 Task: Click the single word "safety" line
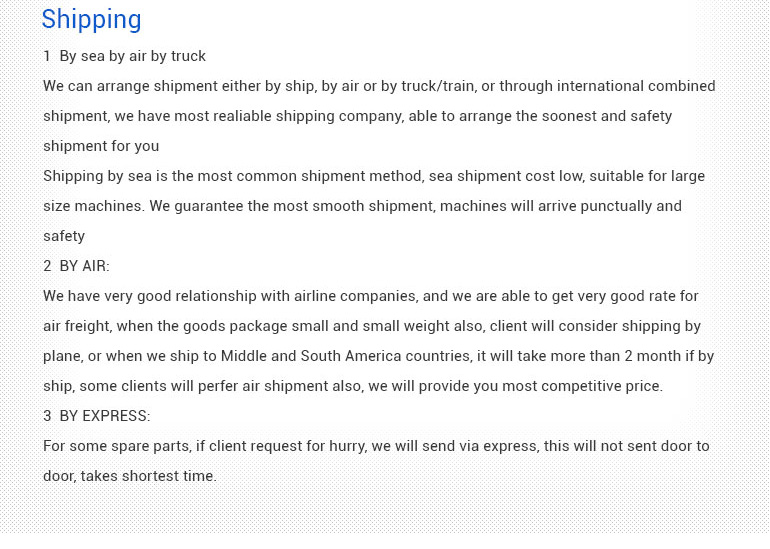pyautogui.click(x=64, y=236)
